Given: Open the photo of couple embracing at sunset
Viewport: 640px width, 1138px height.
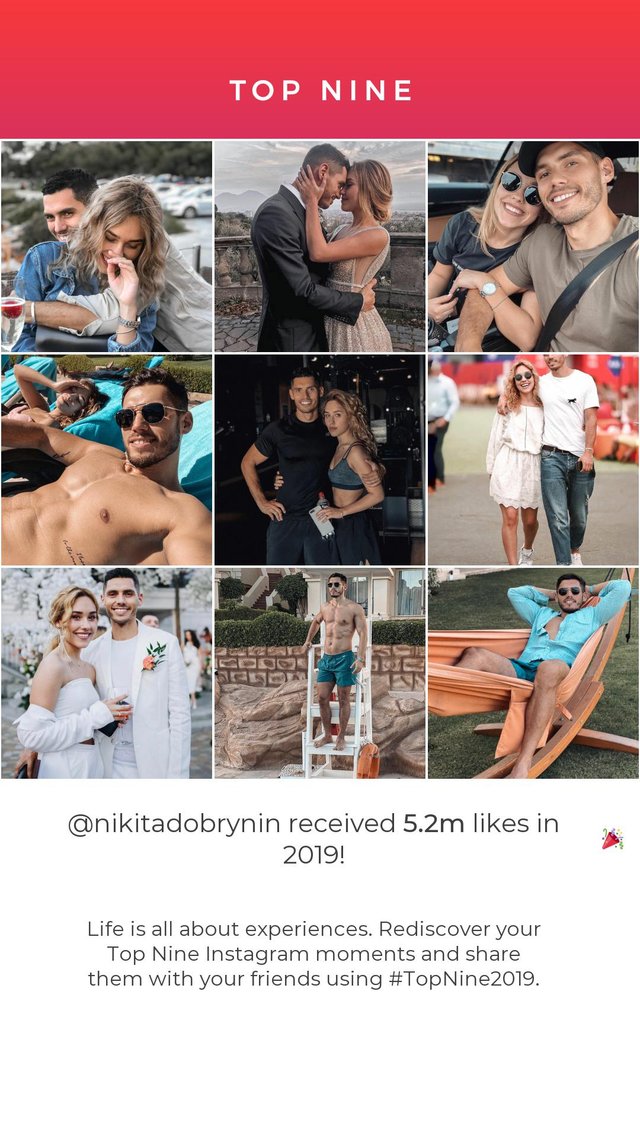Looking at the screenshot, I should [320, 246].
